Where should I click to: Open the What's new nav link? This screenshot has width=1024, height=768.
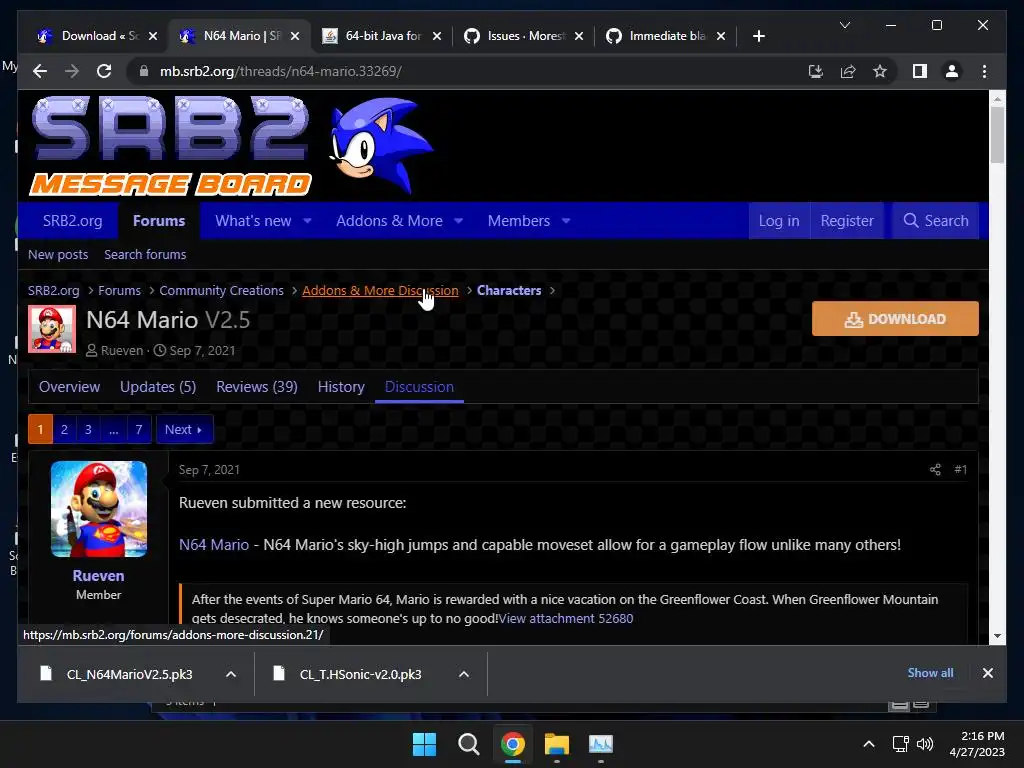(x=253, y=221)
